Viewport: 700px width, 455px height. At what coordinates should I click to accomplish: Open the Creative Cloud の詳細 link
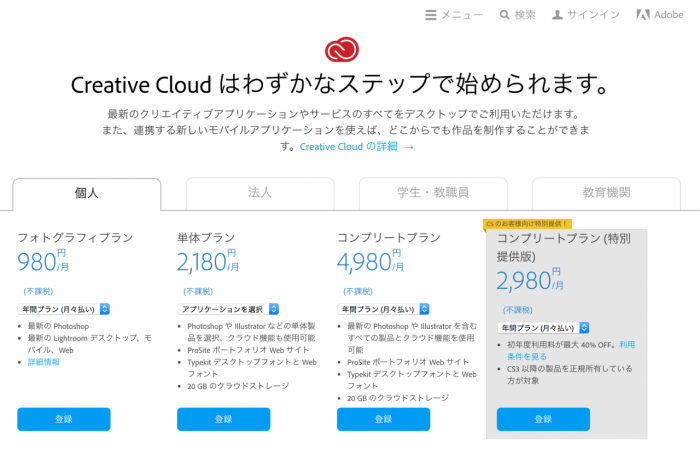tap(357, 147)
